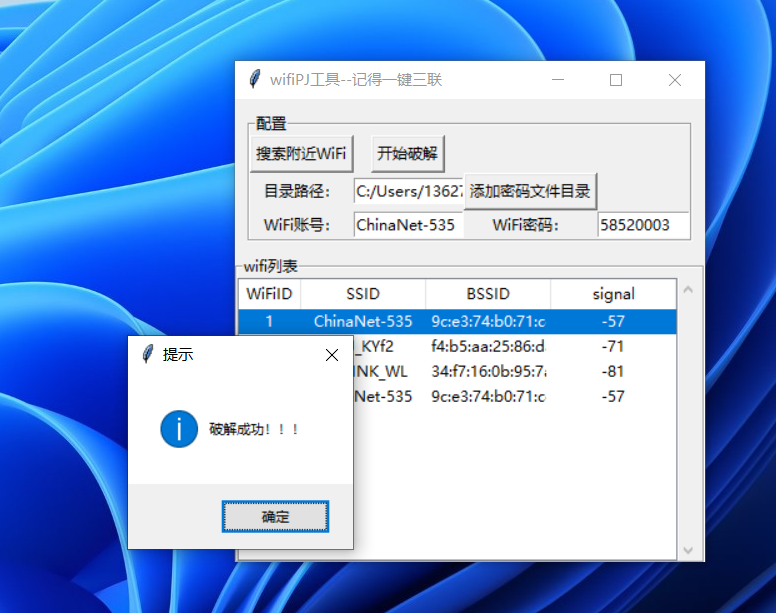The width and height of the screenshot is (776, 613).
Task: Click the 搜索附近WiFi button
Action: 301,153
